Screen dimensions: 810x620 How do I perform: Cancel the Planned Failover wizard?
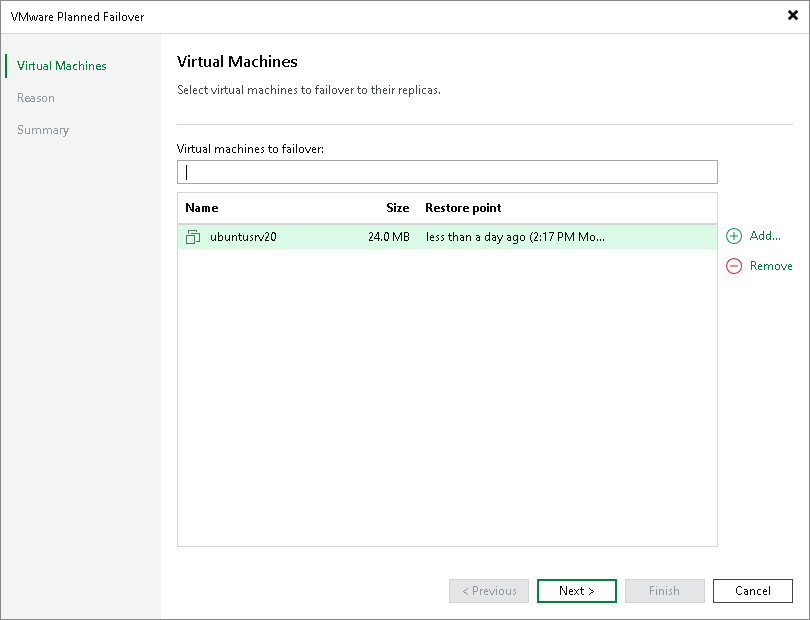coord(752,591)
